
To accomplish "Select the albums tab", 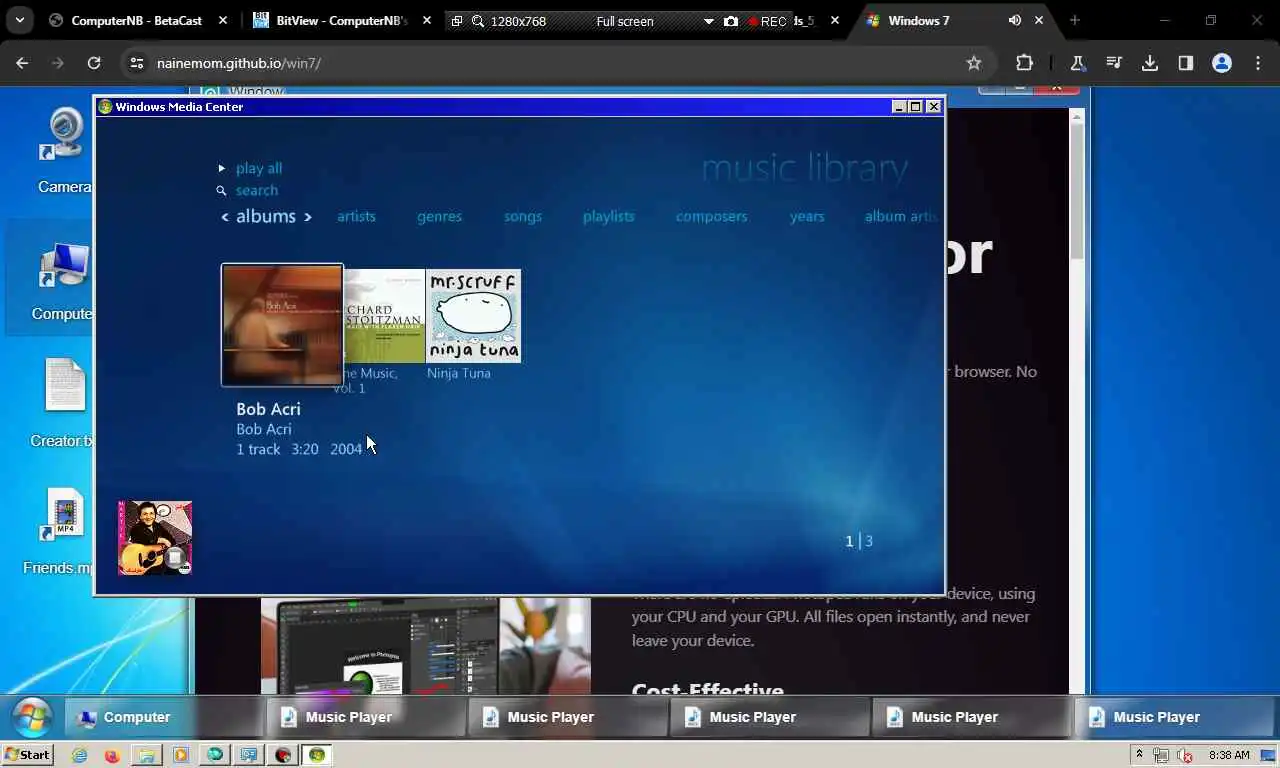I will pos(266,216).
